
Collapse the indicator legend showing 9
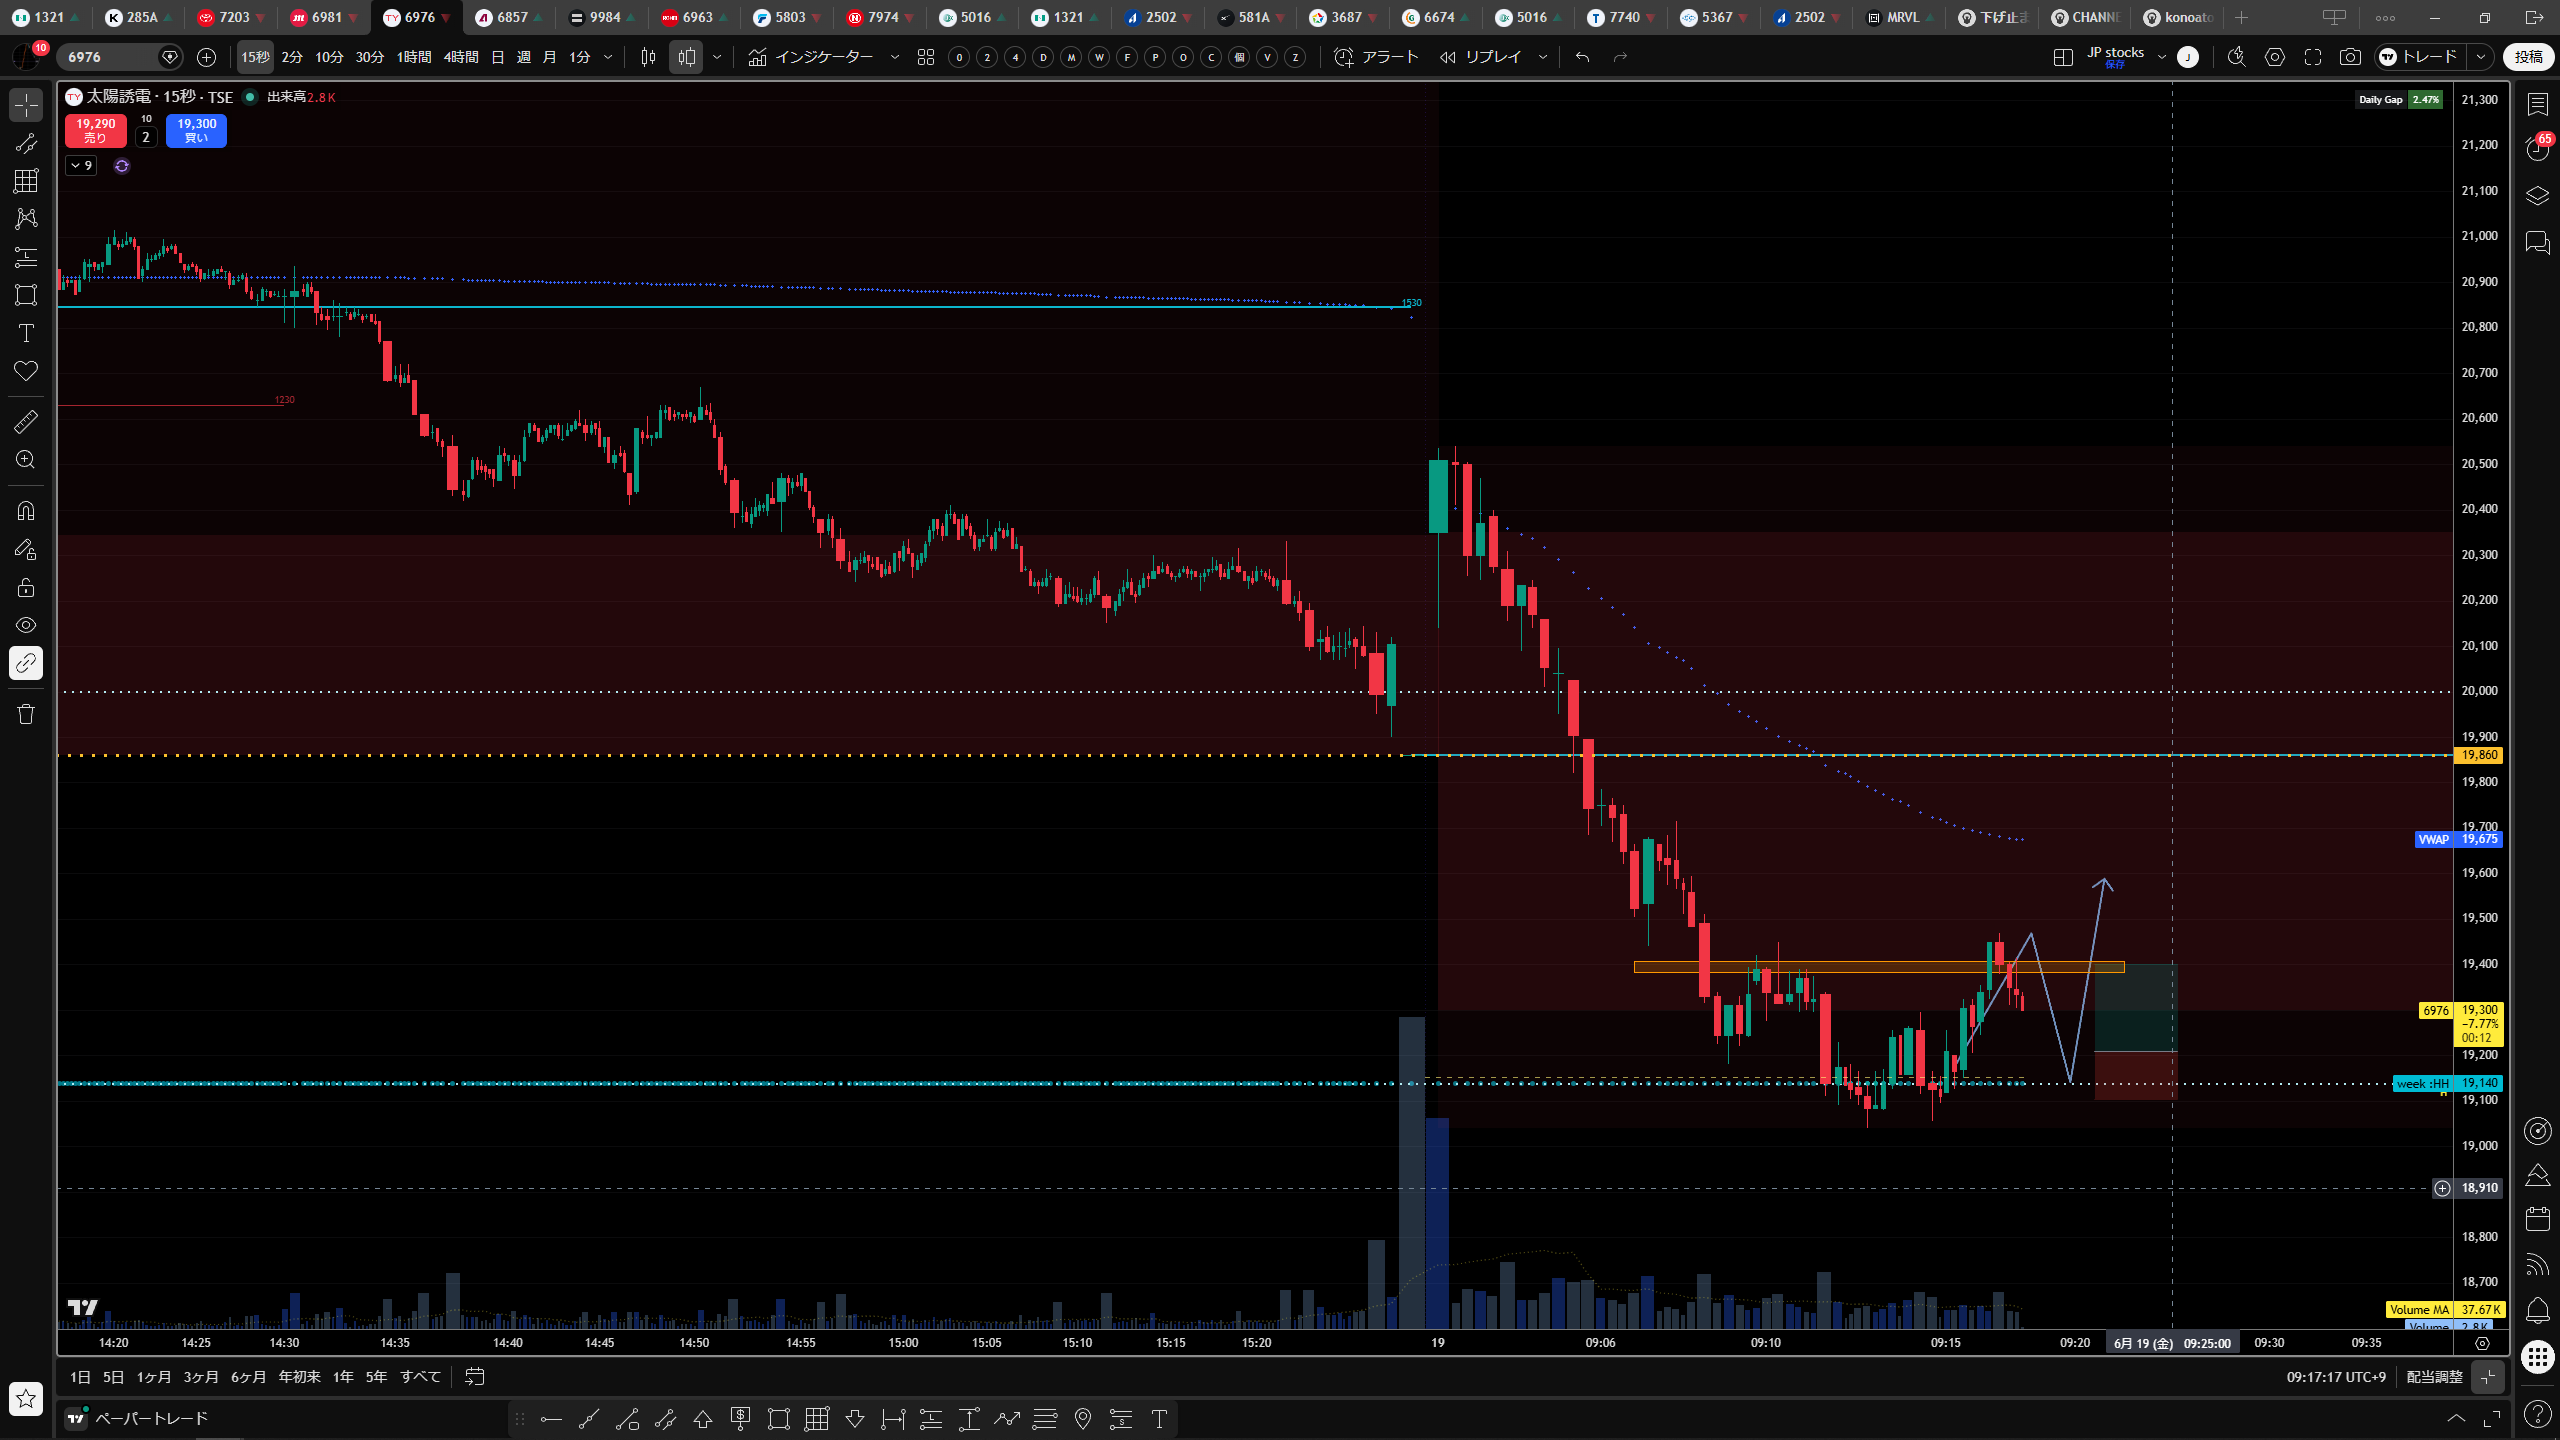[x=81, y=166]
